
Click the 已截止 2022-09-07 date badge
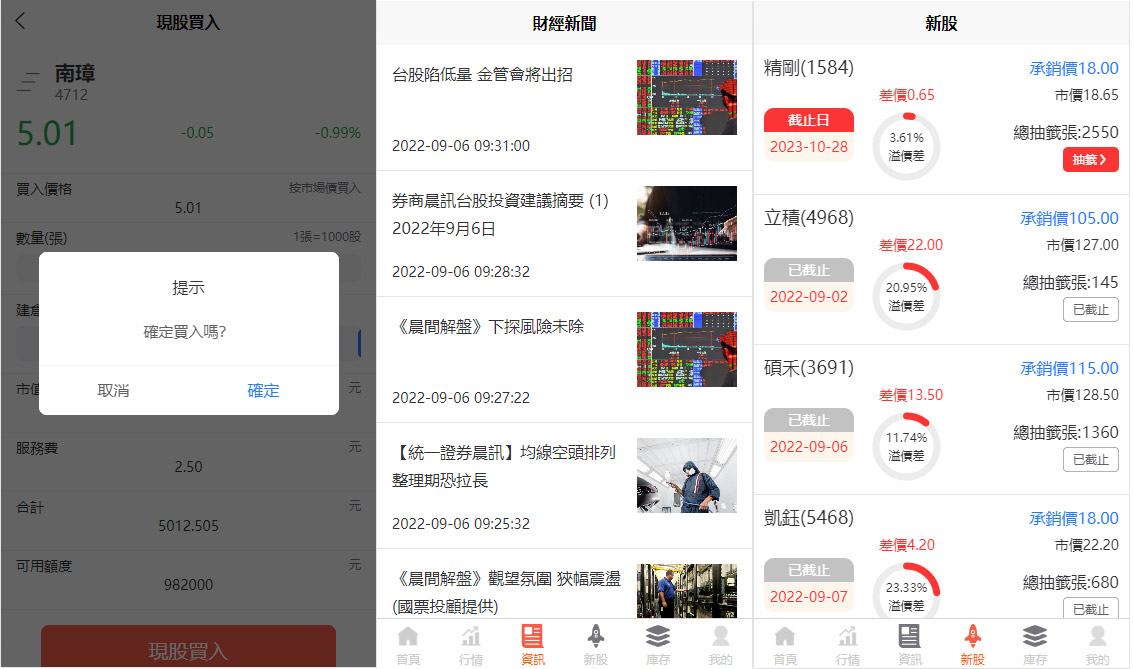[809, 584]
